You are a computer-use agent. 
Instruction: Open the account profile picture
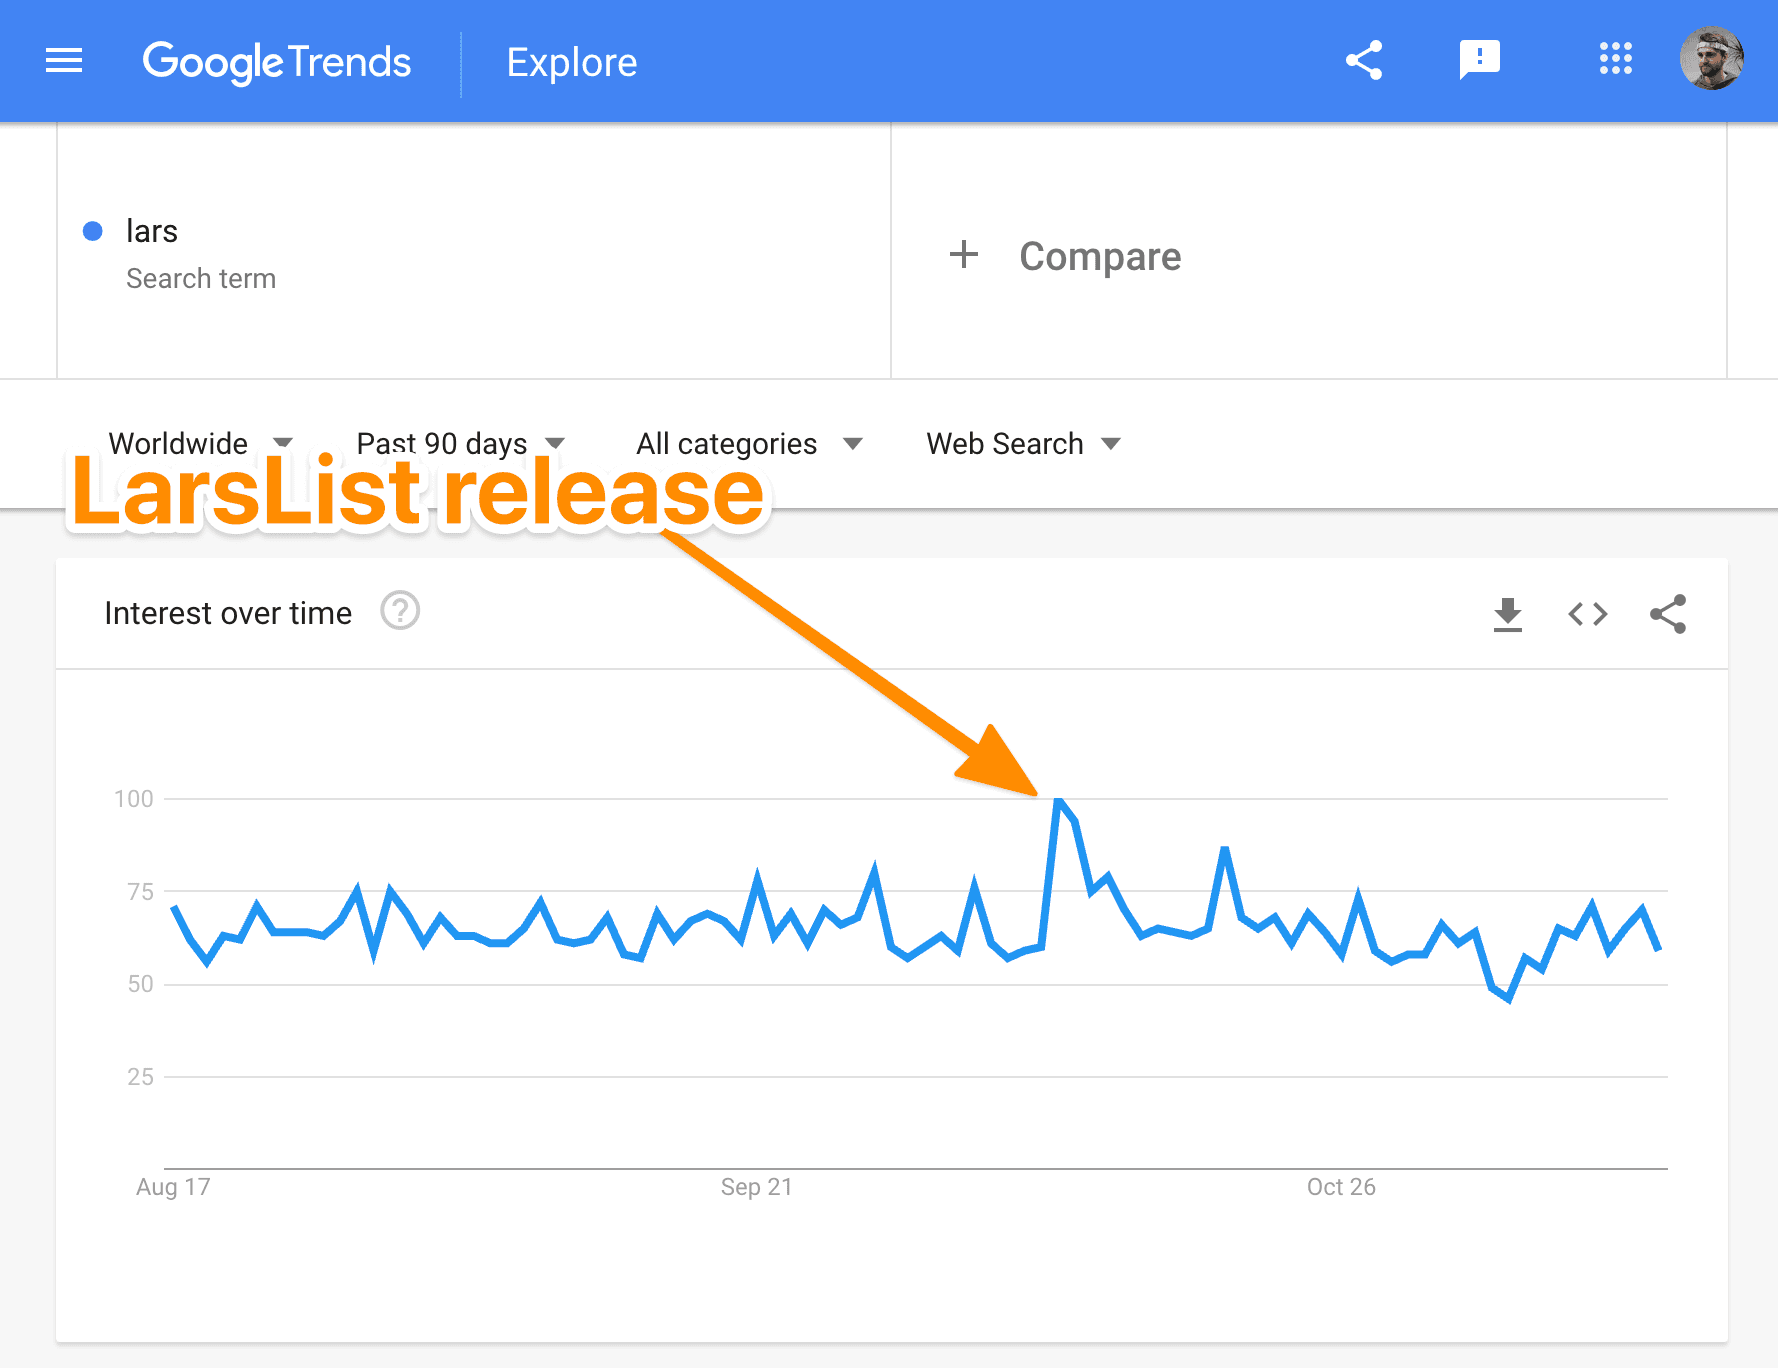(1712, 59)
